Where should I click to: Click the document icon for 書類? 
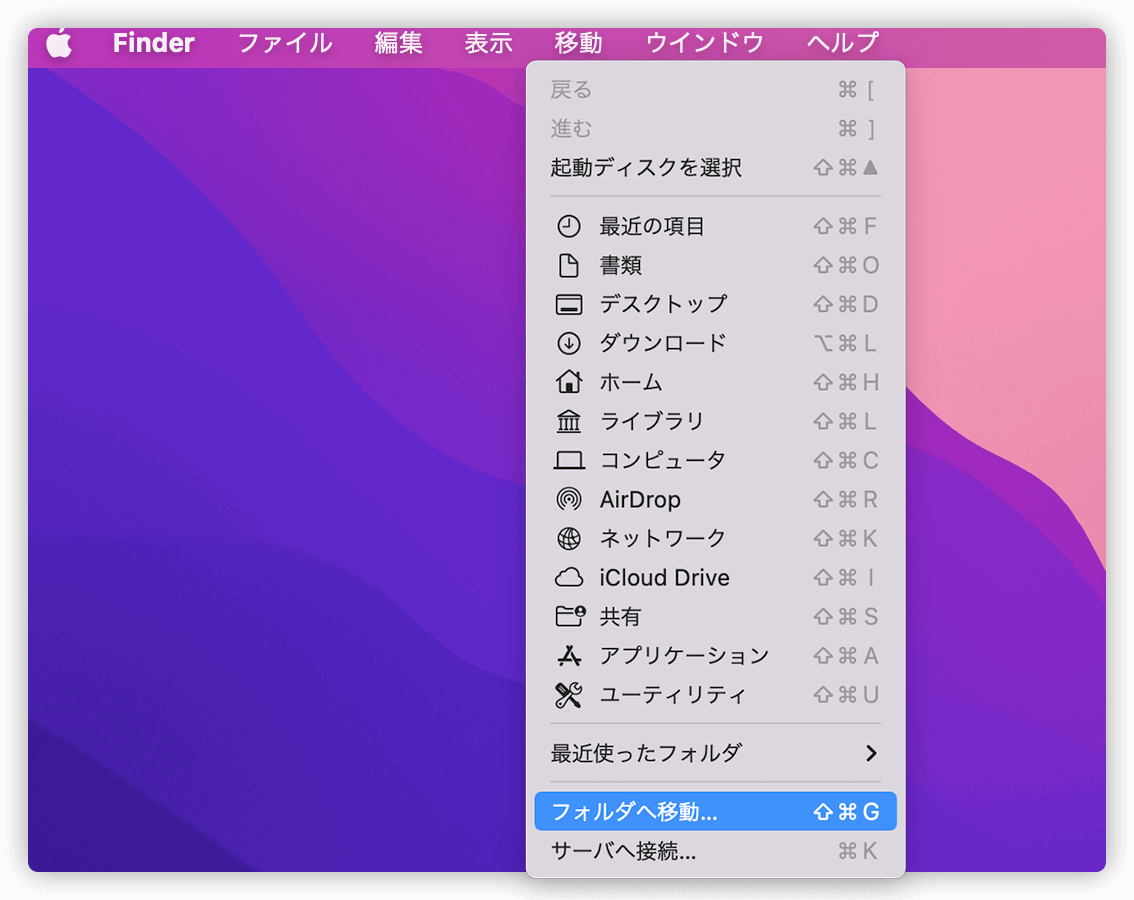[x=568, y=266]
